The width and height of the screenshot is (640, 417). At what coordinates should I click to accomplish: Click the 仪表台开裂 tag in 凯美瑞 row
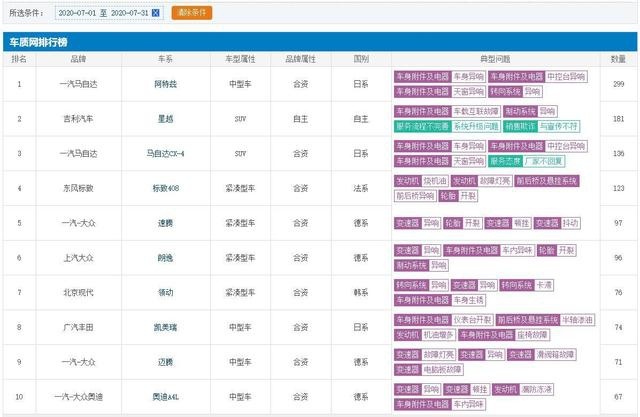(x=472, y=320)
